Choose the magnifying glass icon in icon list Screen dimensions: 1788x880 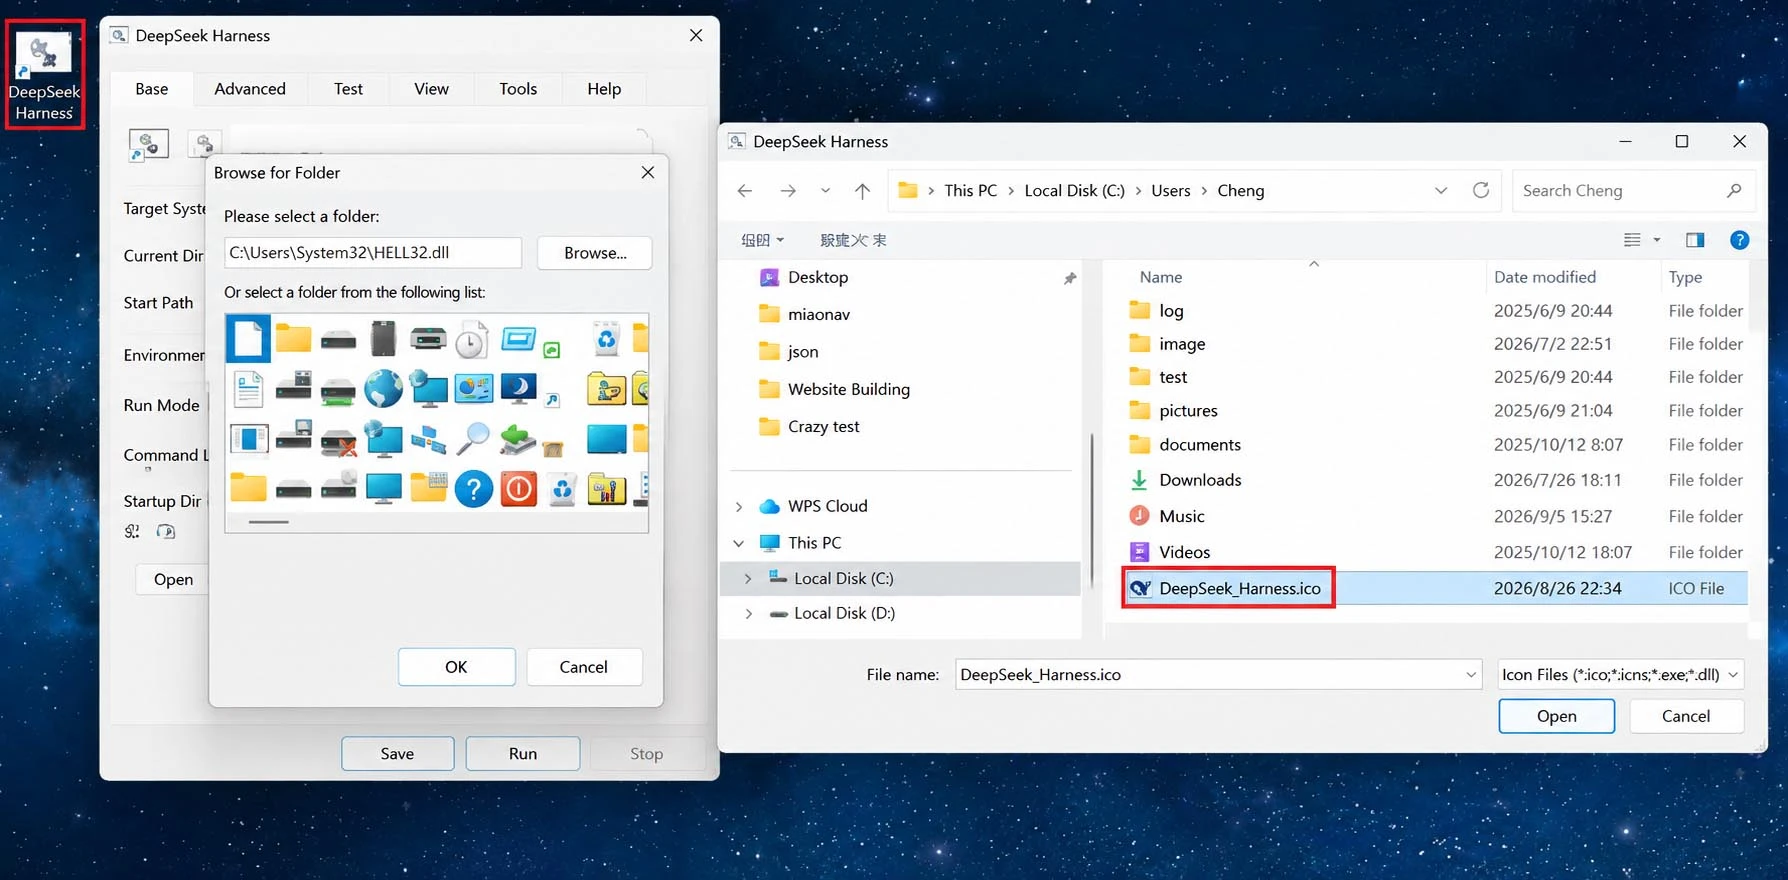473,439
